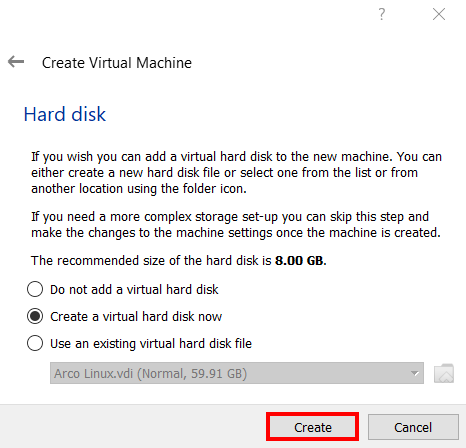Click the paragraph about complex storage set-up
The image size is (466, 448).
pos(236,225)
